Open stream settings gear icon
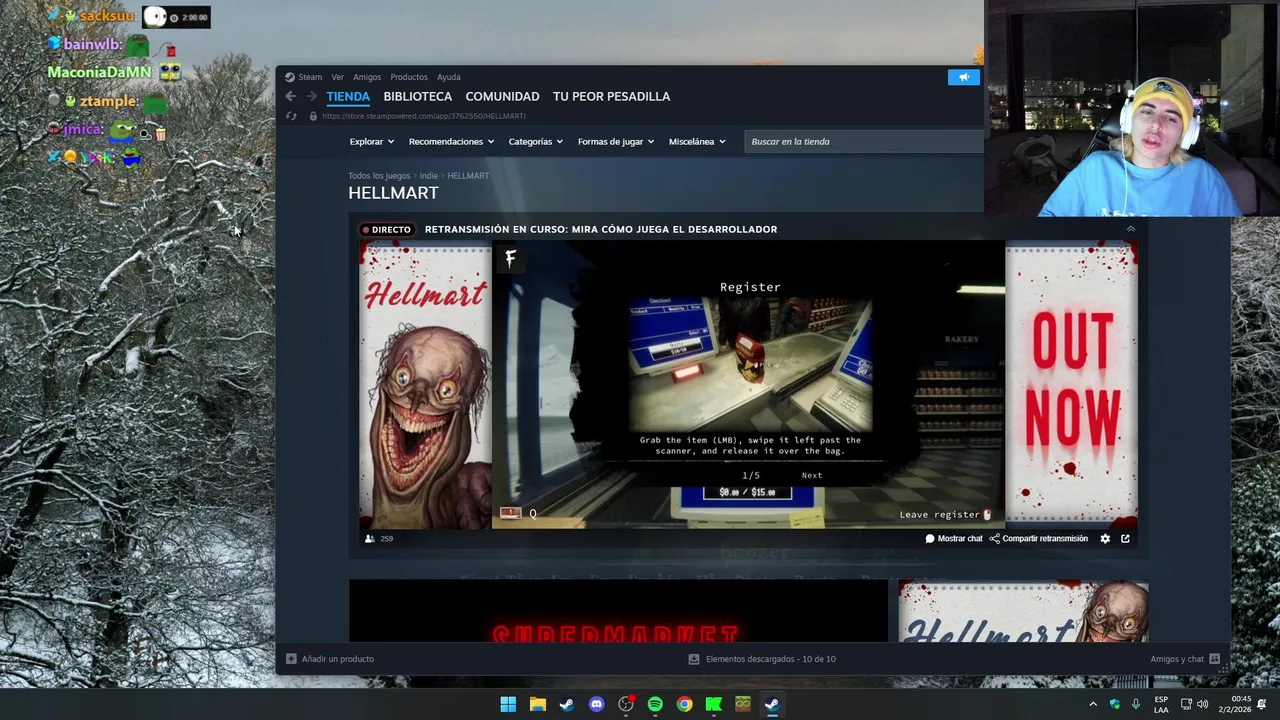This screenshot has height=720, width=1280. click(x=1105, y=539)
